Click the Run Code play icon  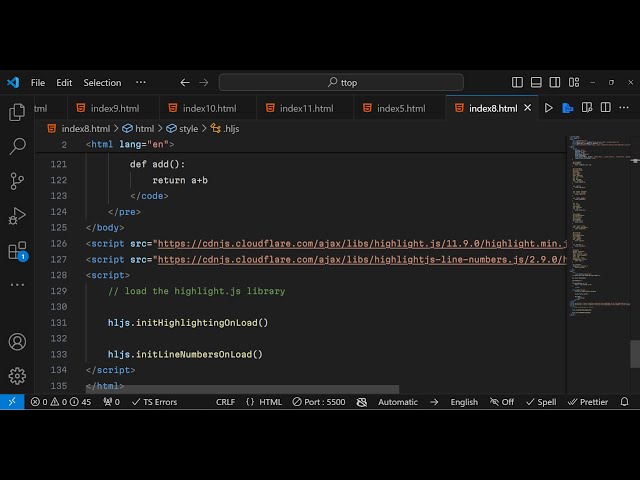point(548,108)
